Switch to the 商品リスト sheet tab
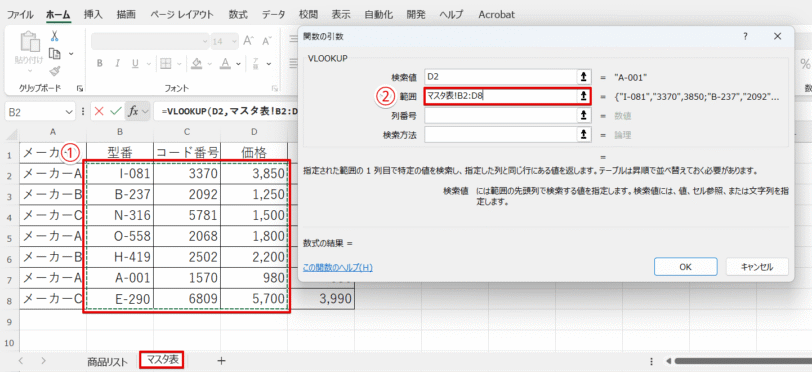Image resolution: width=812 pixels, height=372 pixels. pyautogui.click(x=107, y=362)
